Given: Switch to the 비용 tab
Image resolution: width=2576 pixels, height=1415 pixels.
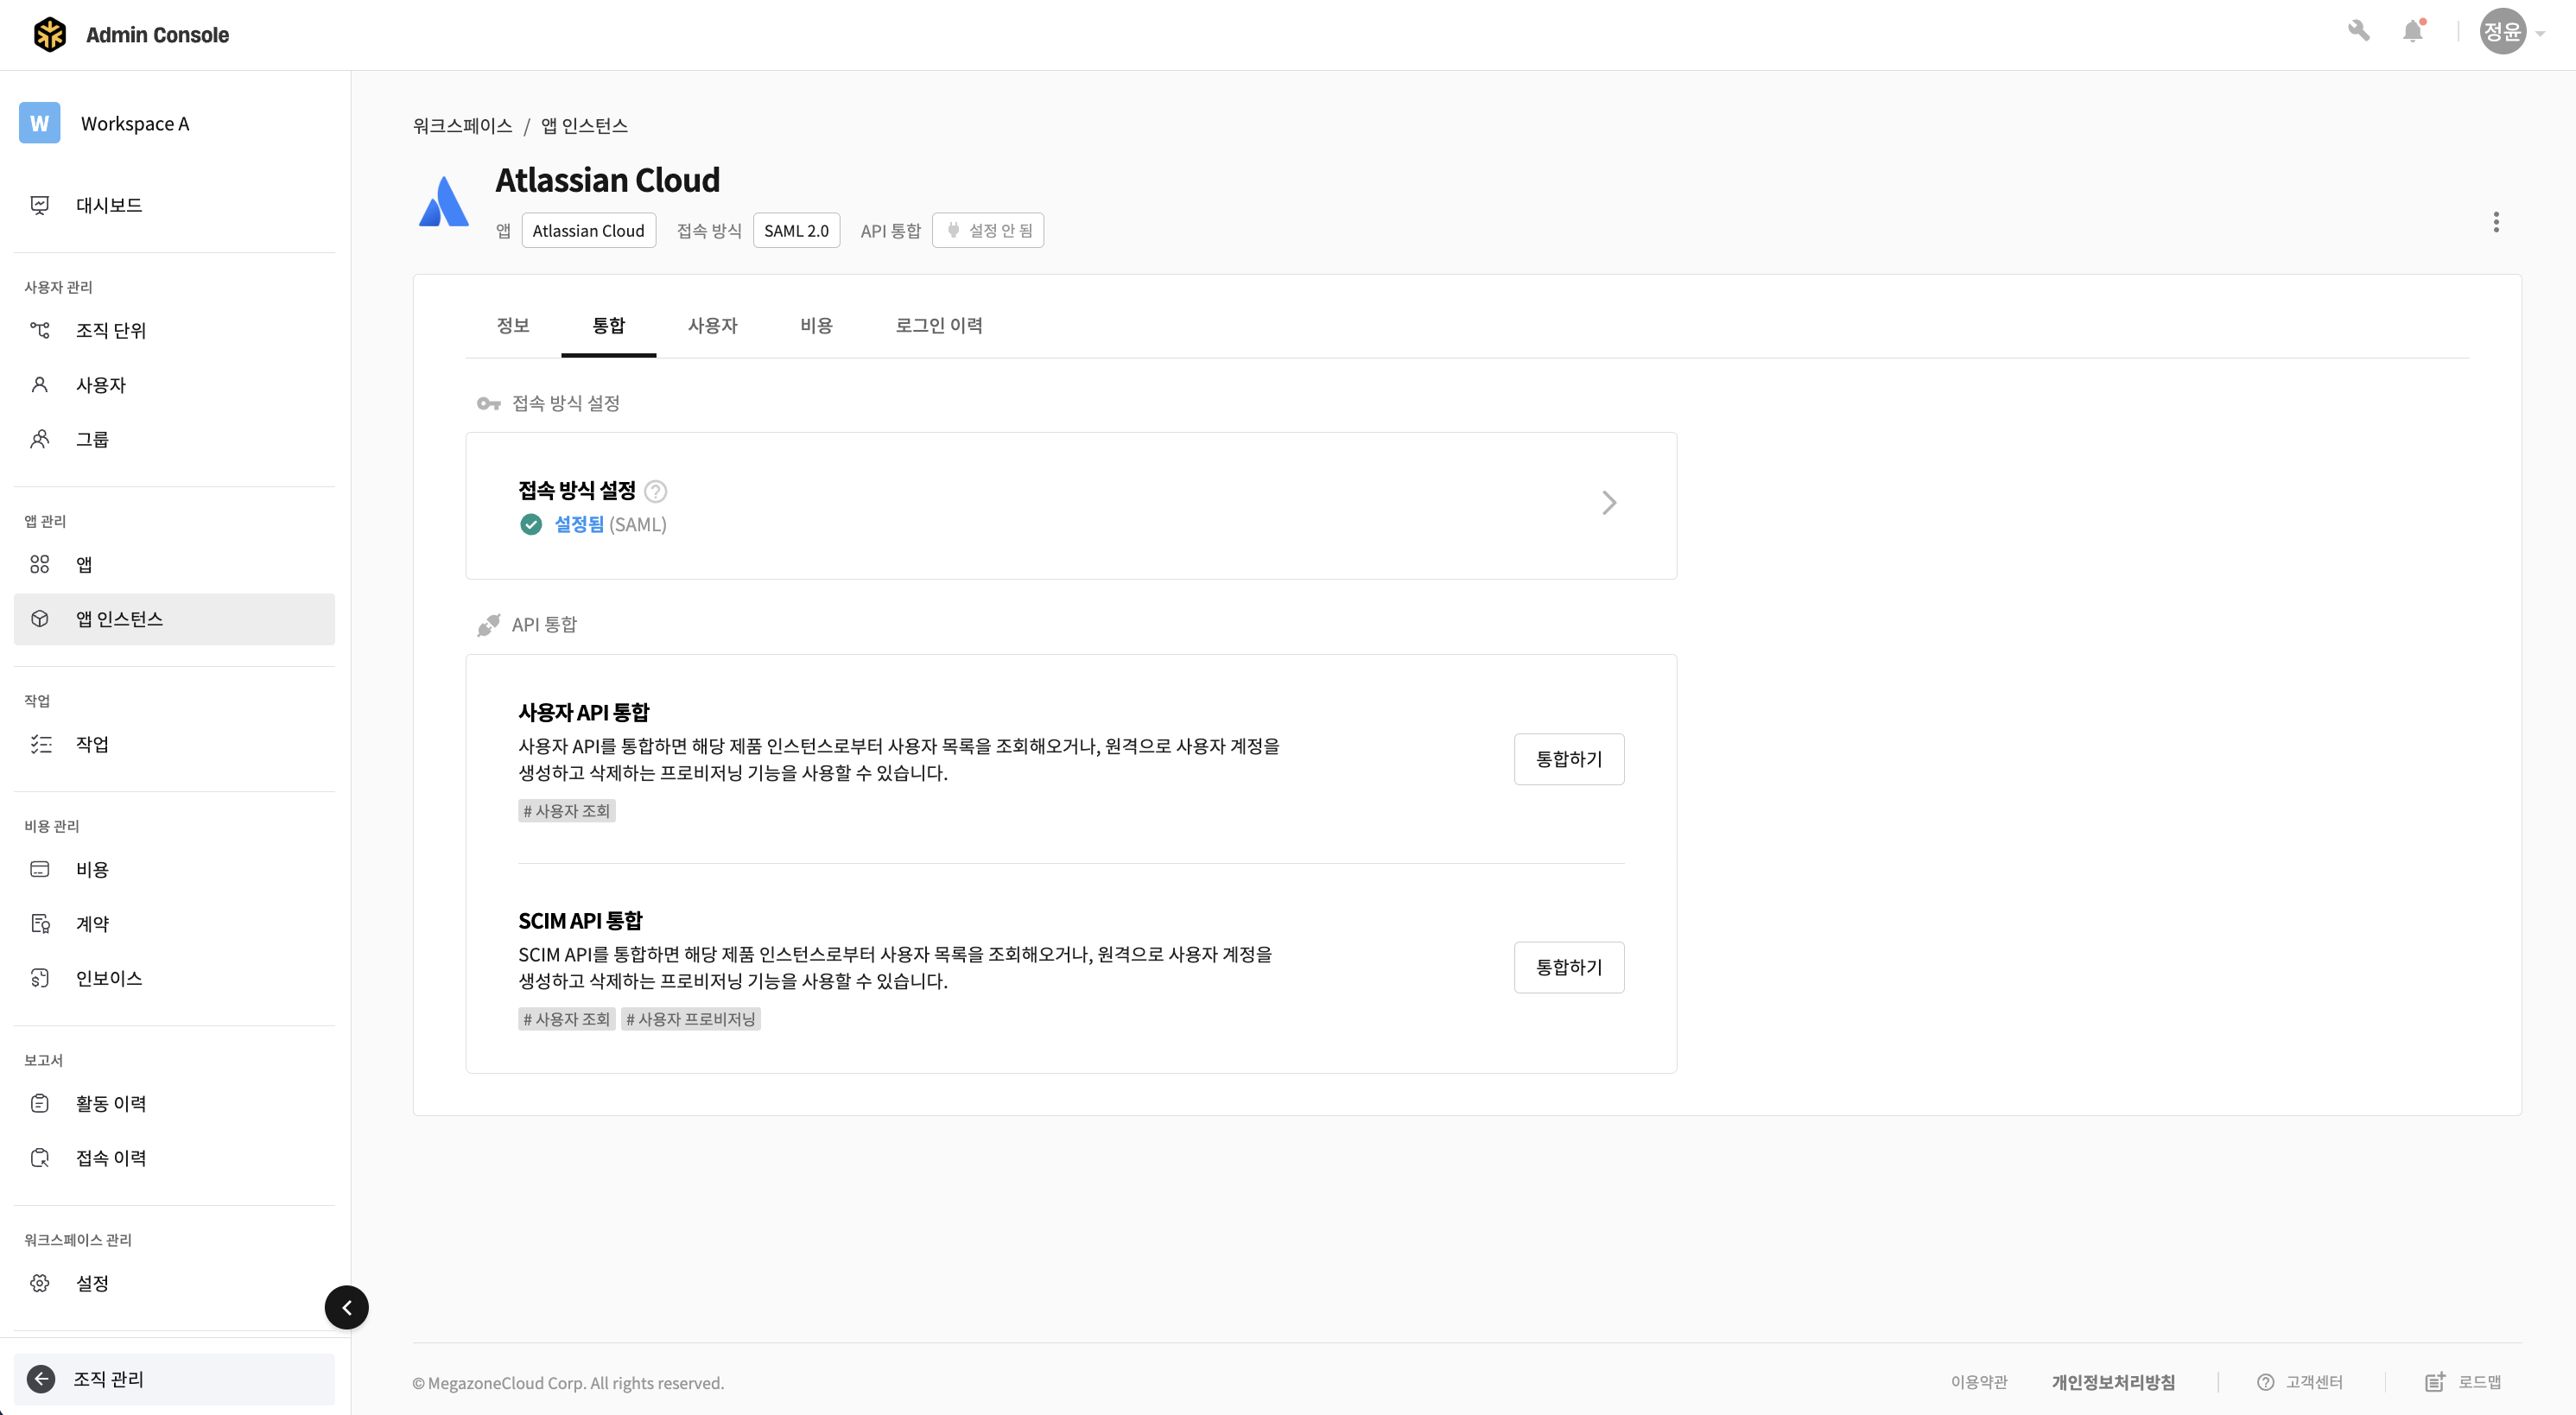Looking at the screenshot, I should pyautogui.click(x=817, y=325).
